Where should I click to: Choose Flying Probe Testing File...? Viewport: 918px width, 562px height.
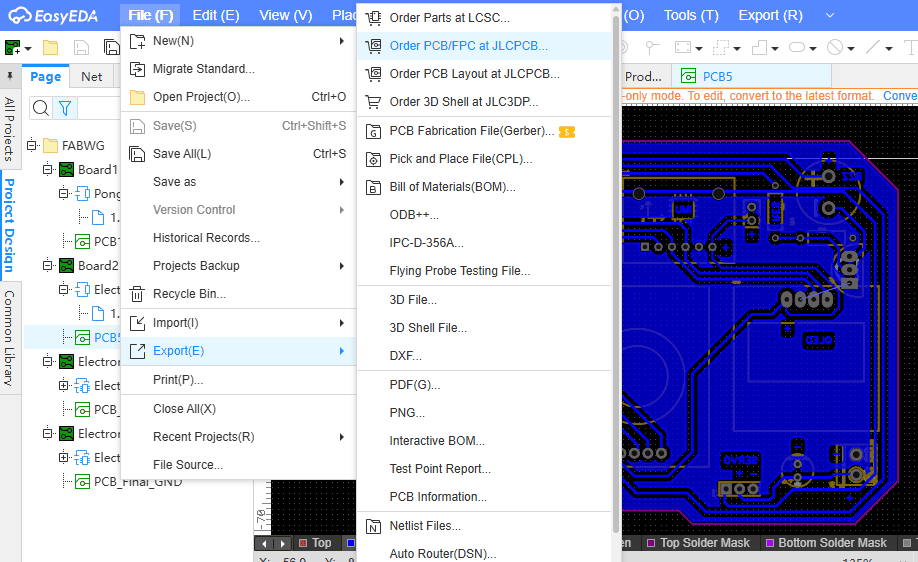484,271
